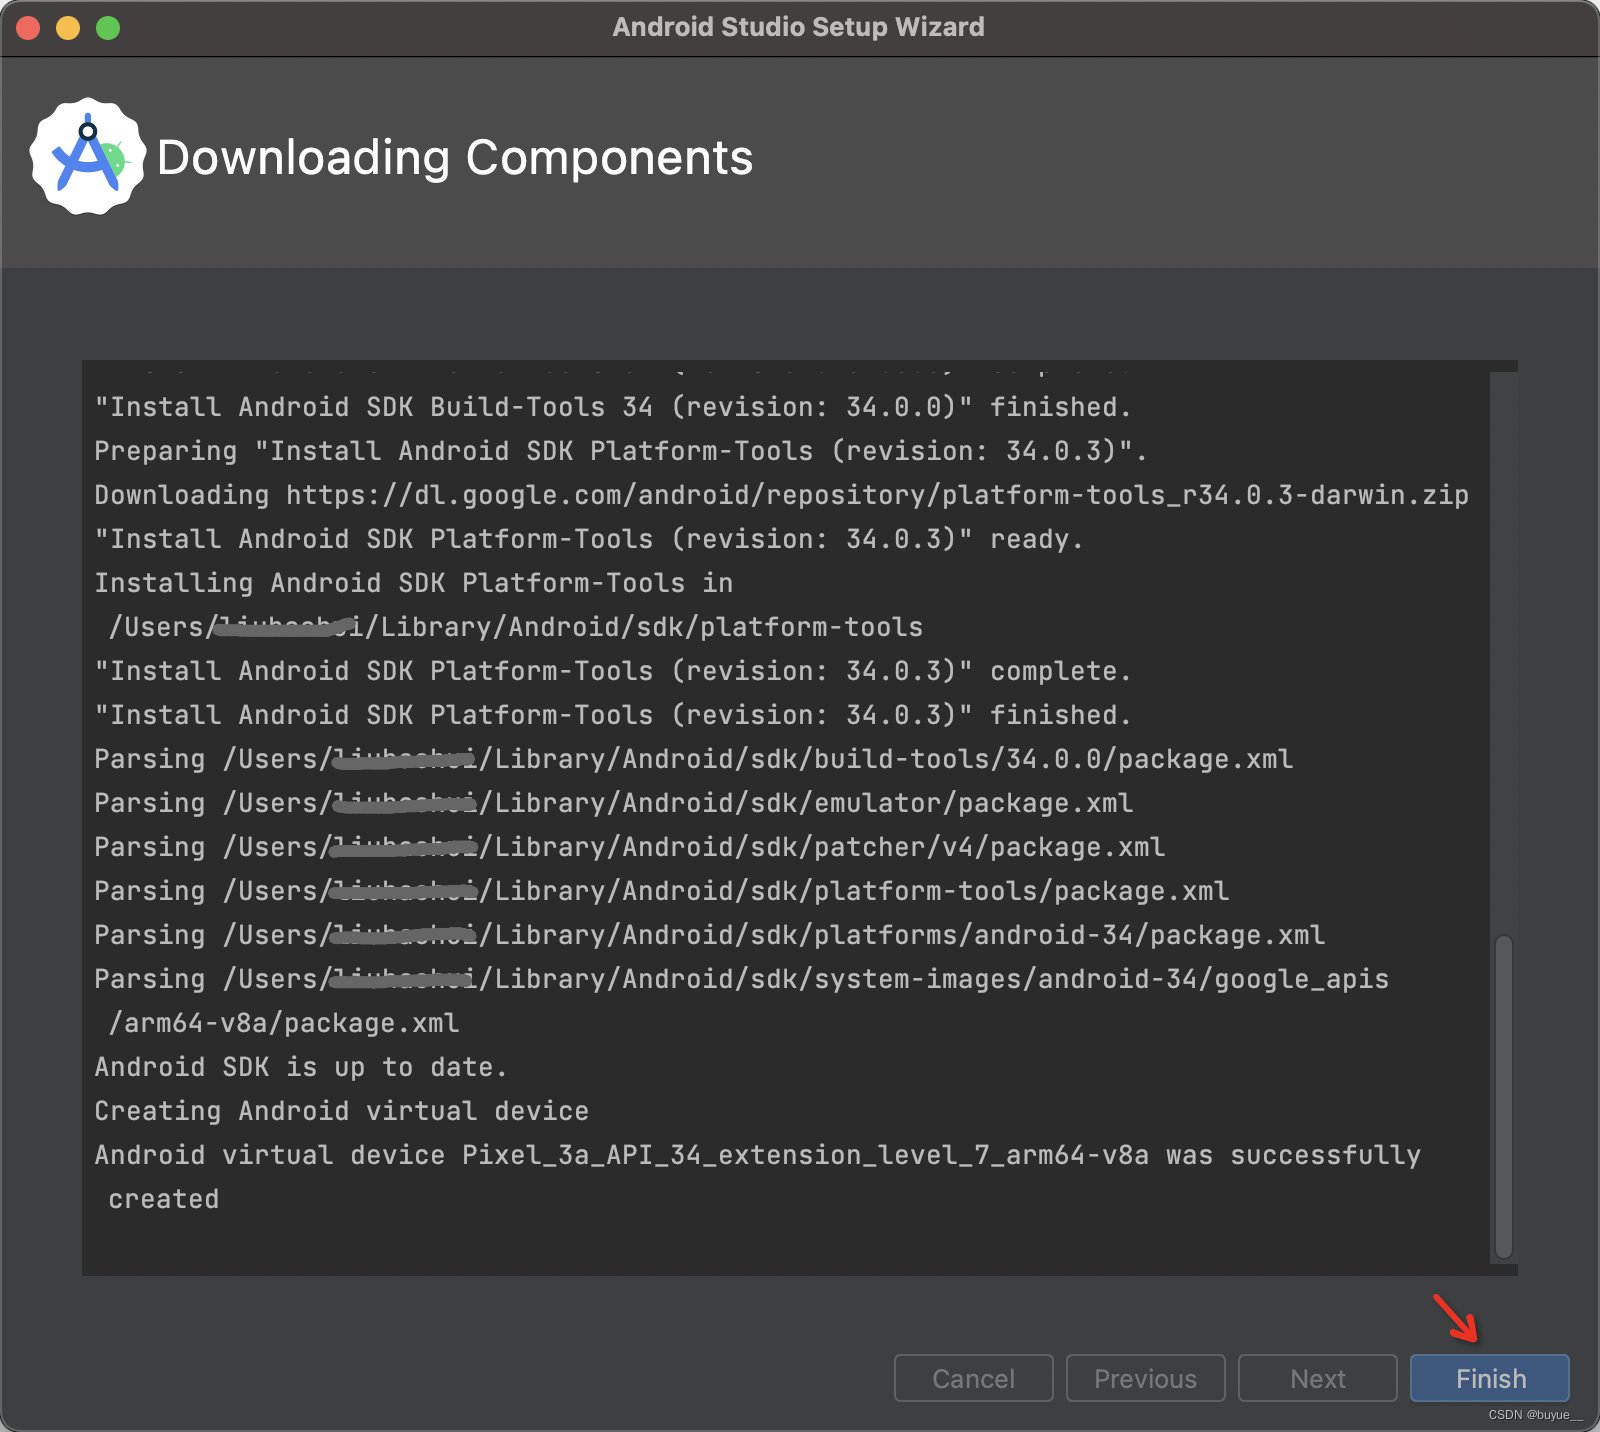Minimize the window with yellow button
This screenshot has width=1600, height=1432.
click(68, 28)
